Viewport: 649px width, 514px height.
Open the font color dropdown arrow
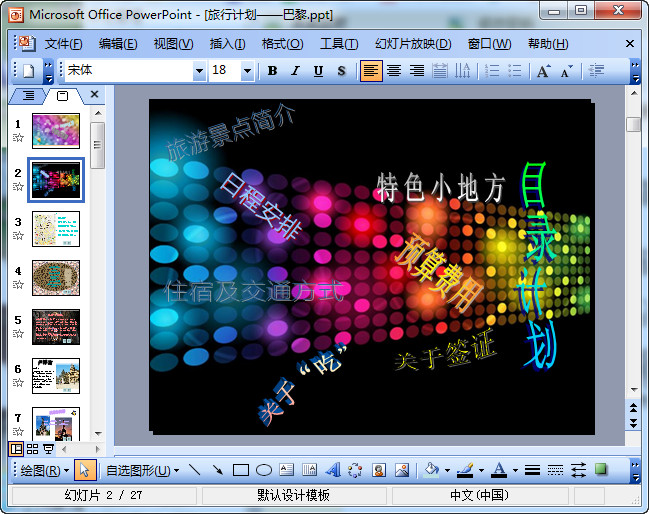515,470
